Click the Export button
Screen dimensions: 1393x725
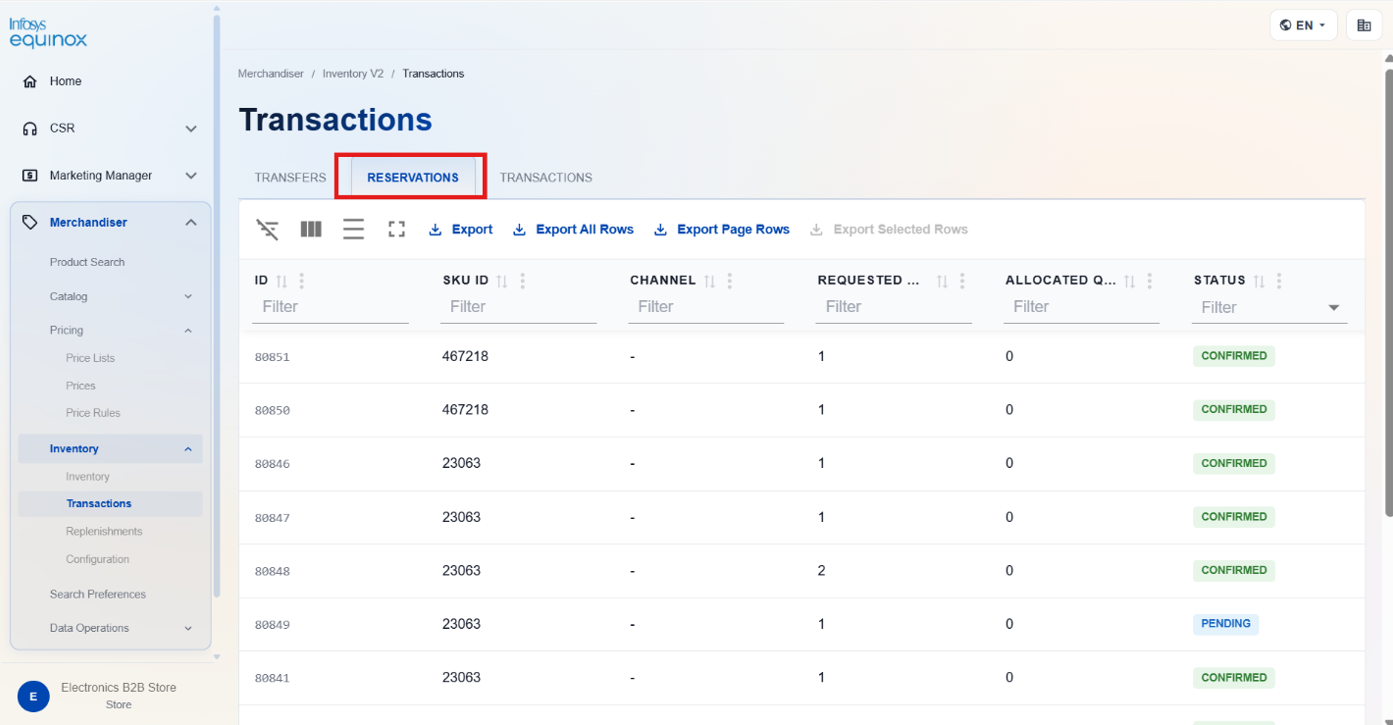click(460, 230)
